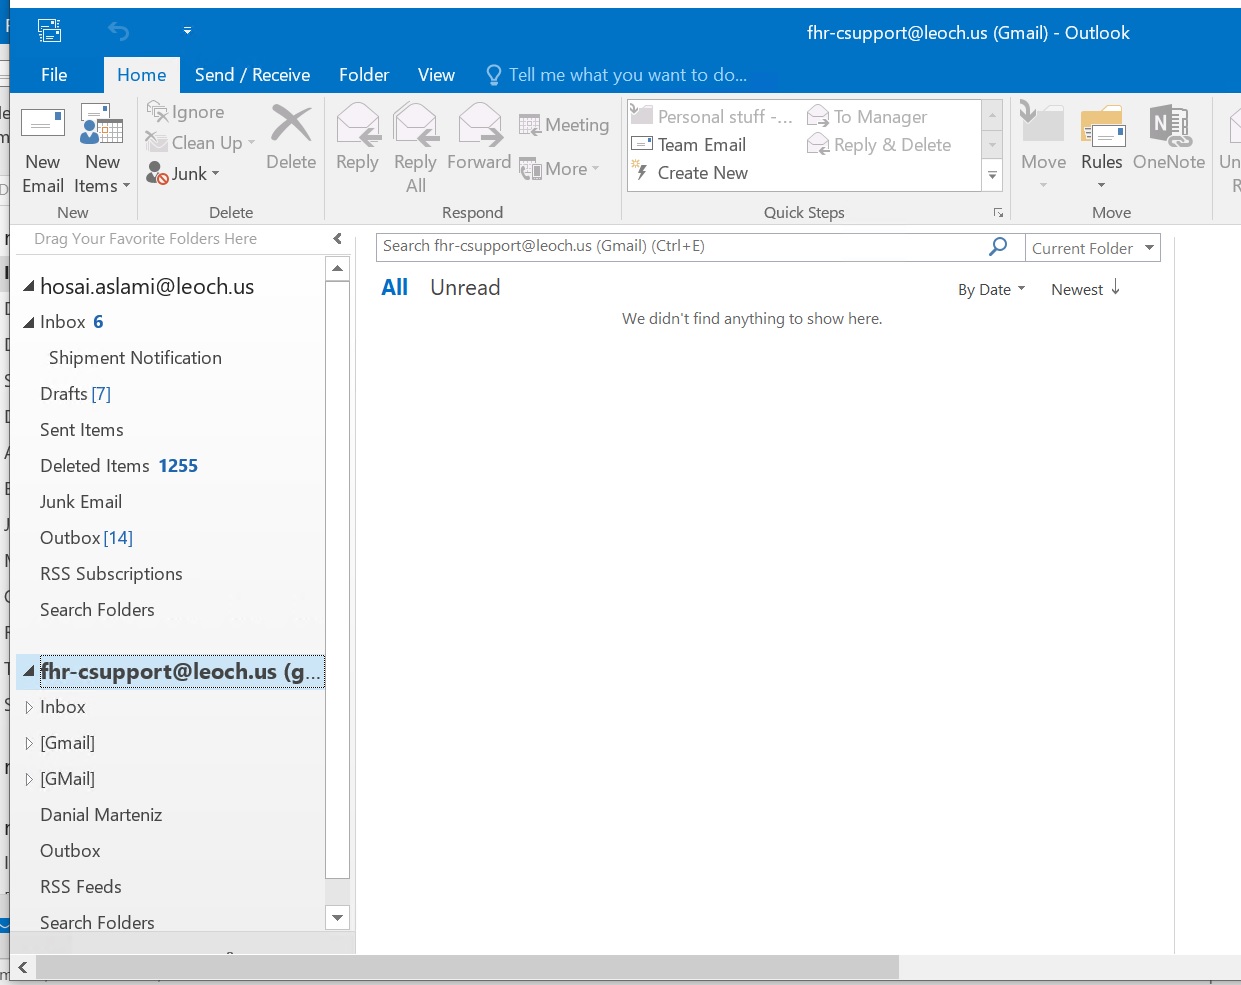The height and width of the screenshot is (985, 1241).
Task: Reply to the selected message
Action: tap(357, 138)
